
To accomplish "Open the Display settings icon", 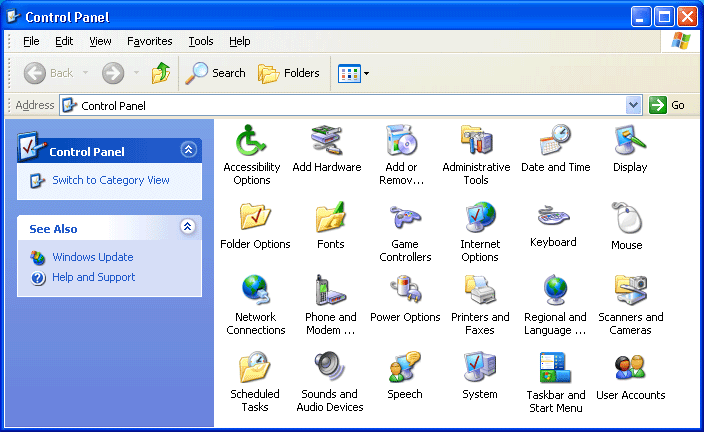I will coord(630,141).
